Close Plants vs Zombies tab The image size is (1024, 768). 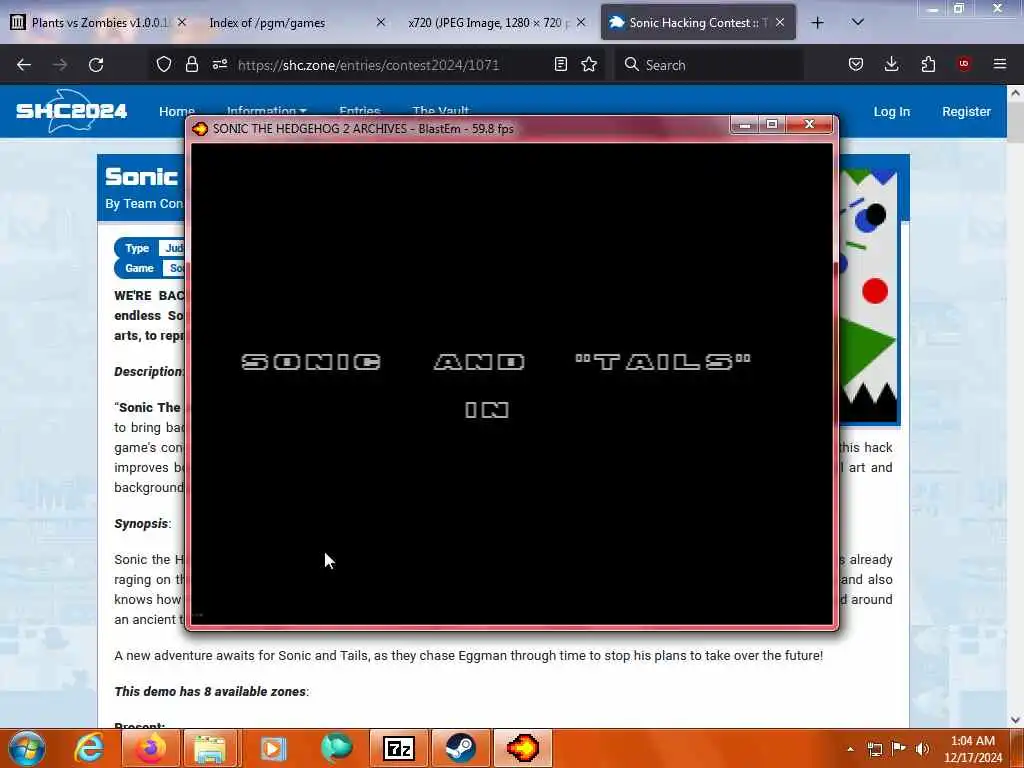pyautogui.click(x=182, y=23)
